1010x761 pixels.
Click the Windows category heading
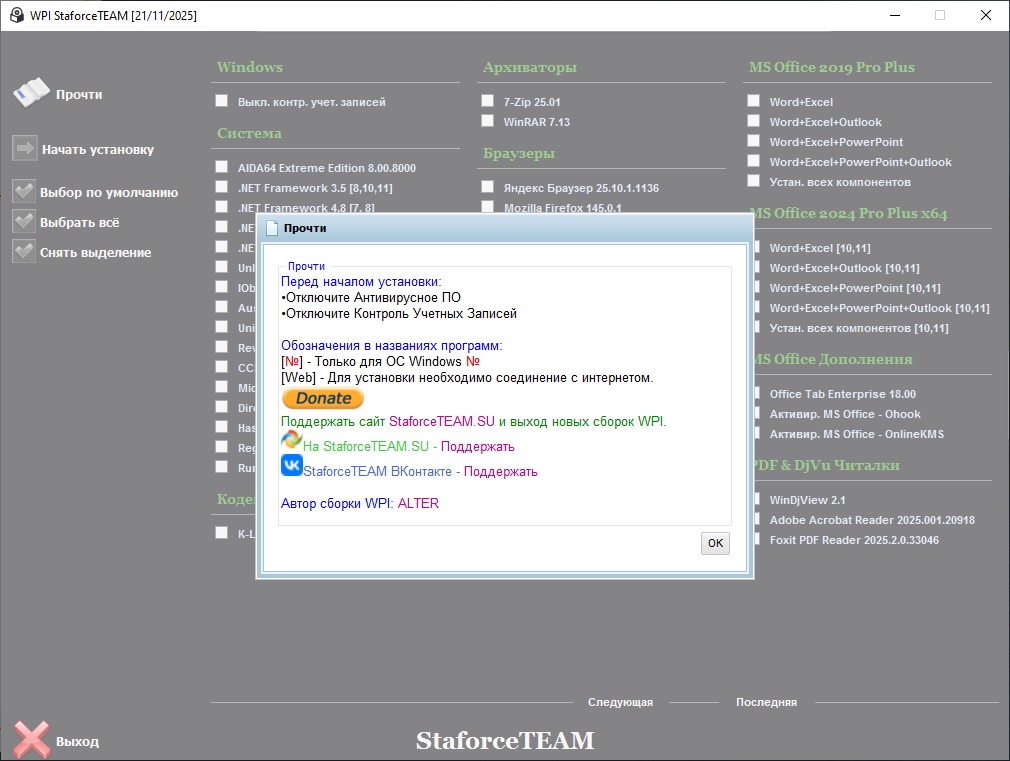250,67
